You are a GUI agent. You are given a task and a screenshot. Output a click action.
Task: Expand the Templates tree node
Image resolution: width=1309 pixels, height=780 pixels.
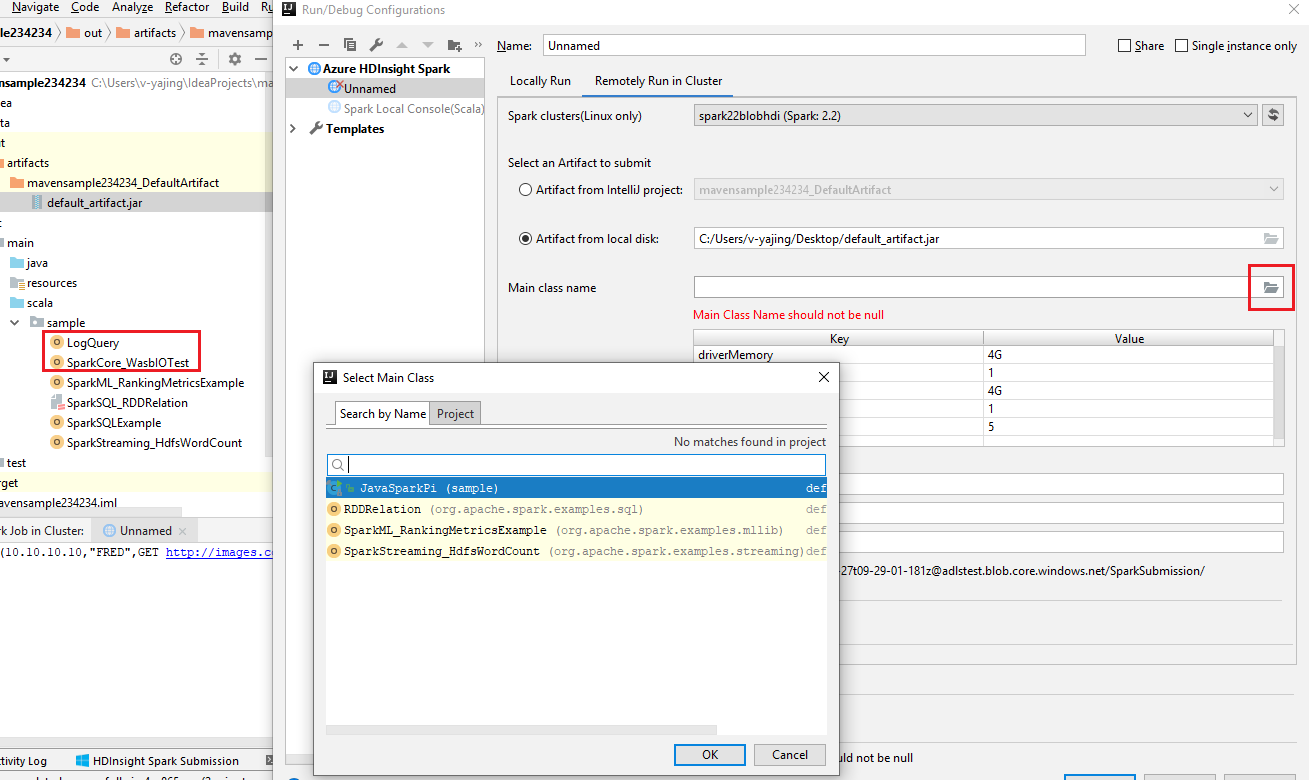point(291,128)
